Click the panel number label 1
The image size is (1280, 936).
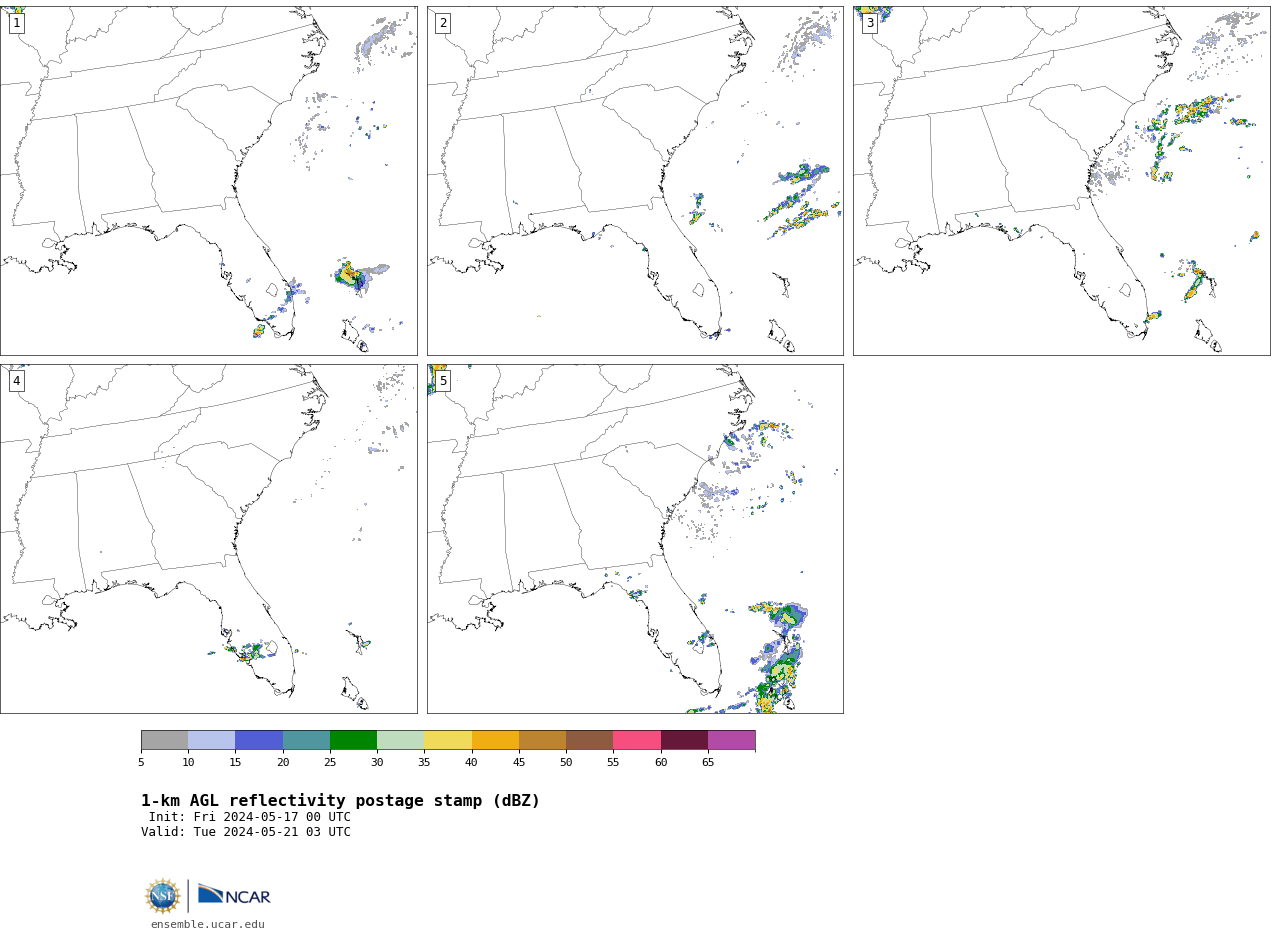pyautogui.click(x=16, y=23)
